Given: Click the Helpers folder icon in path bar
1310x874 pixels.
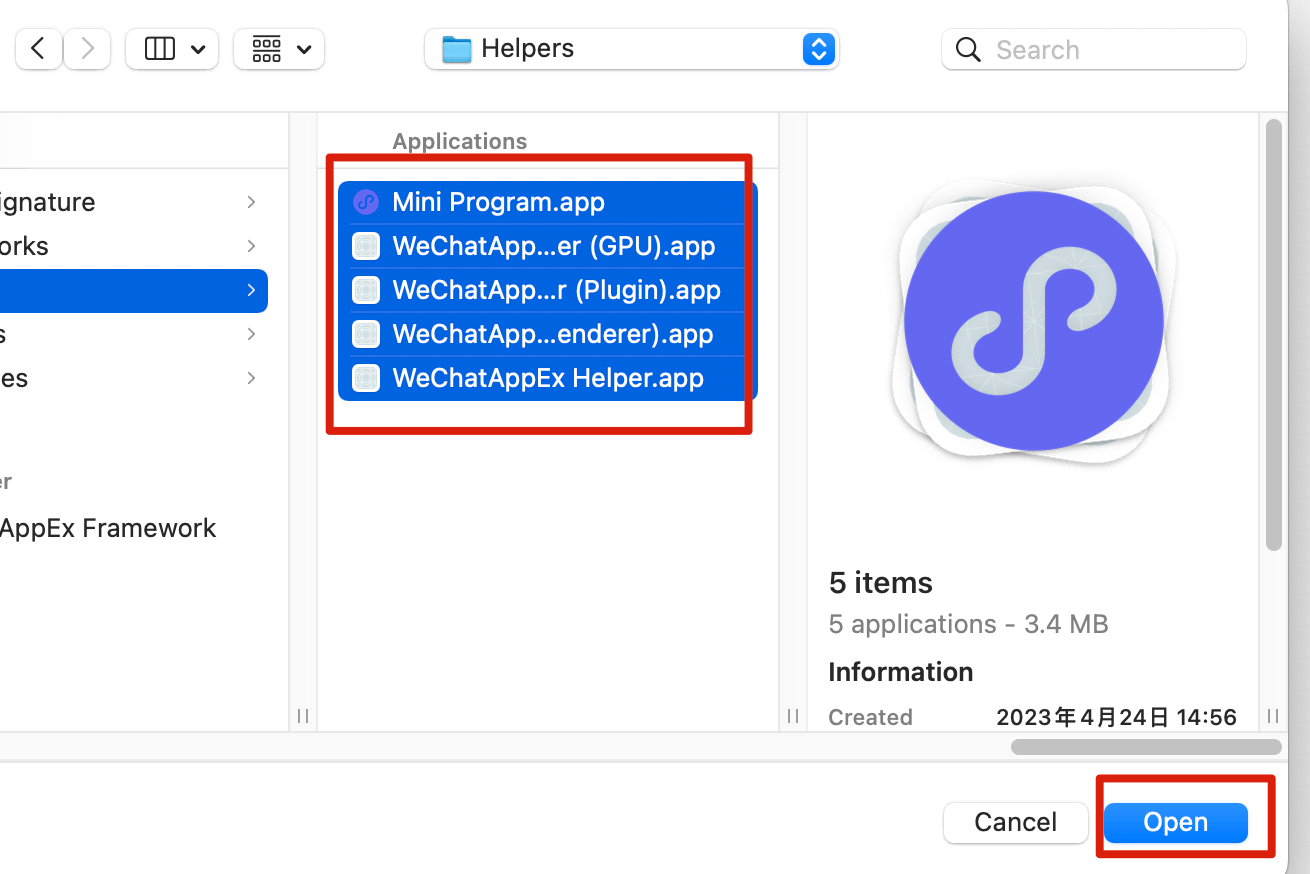Looking at the screenshot, I should pos(456,49).
